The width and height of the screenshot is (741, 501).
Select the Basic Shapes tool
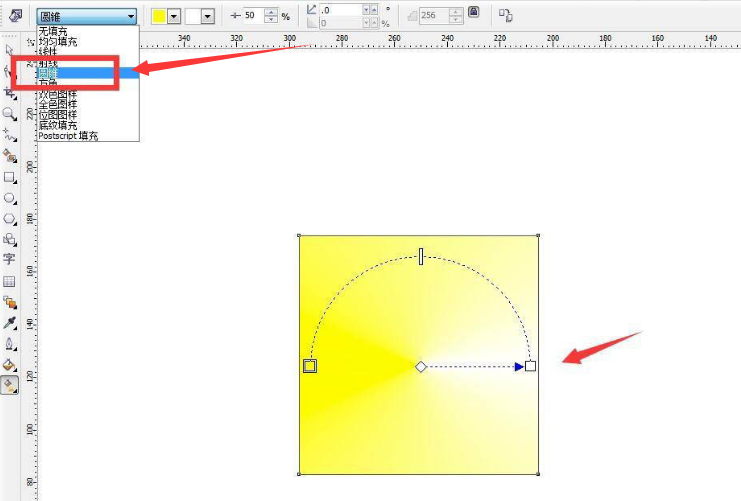click(x=9, y=239)
